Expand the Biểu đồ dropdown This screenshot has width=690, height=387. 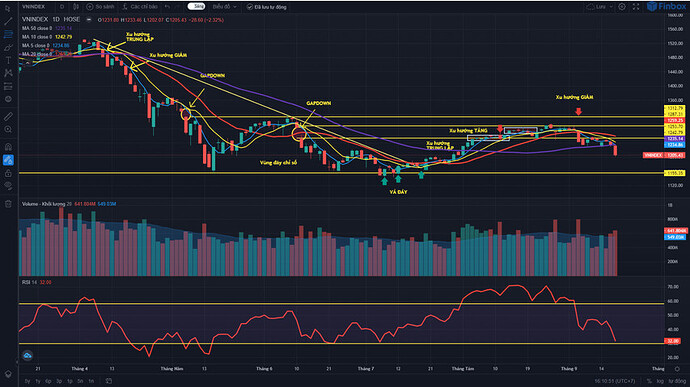click(224, 7)
